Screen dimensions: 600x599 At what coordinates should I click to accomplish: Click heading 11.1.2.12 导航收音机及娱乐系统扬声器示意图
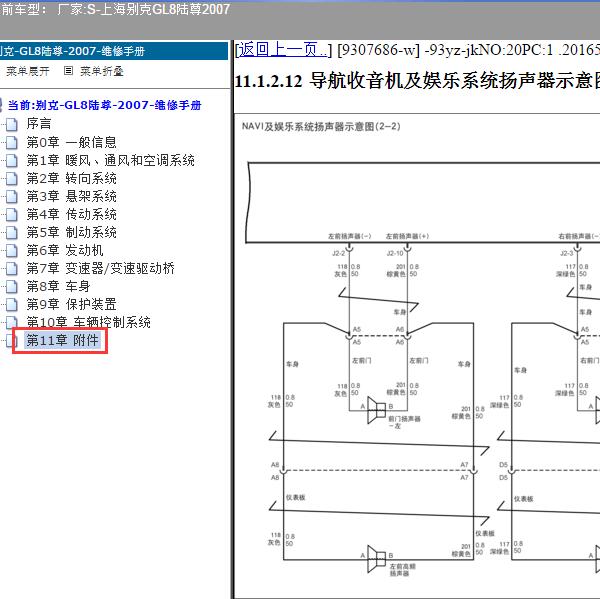point(417,81)
